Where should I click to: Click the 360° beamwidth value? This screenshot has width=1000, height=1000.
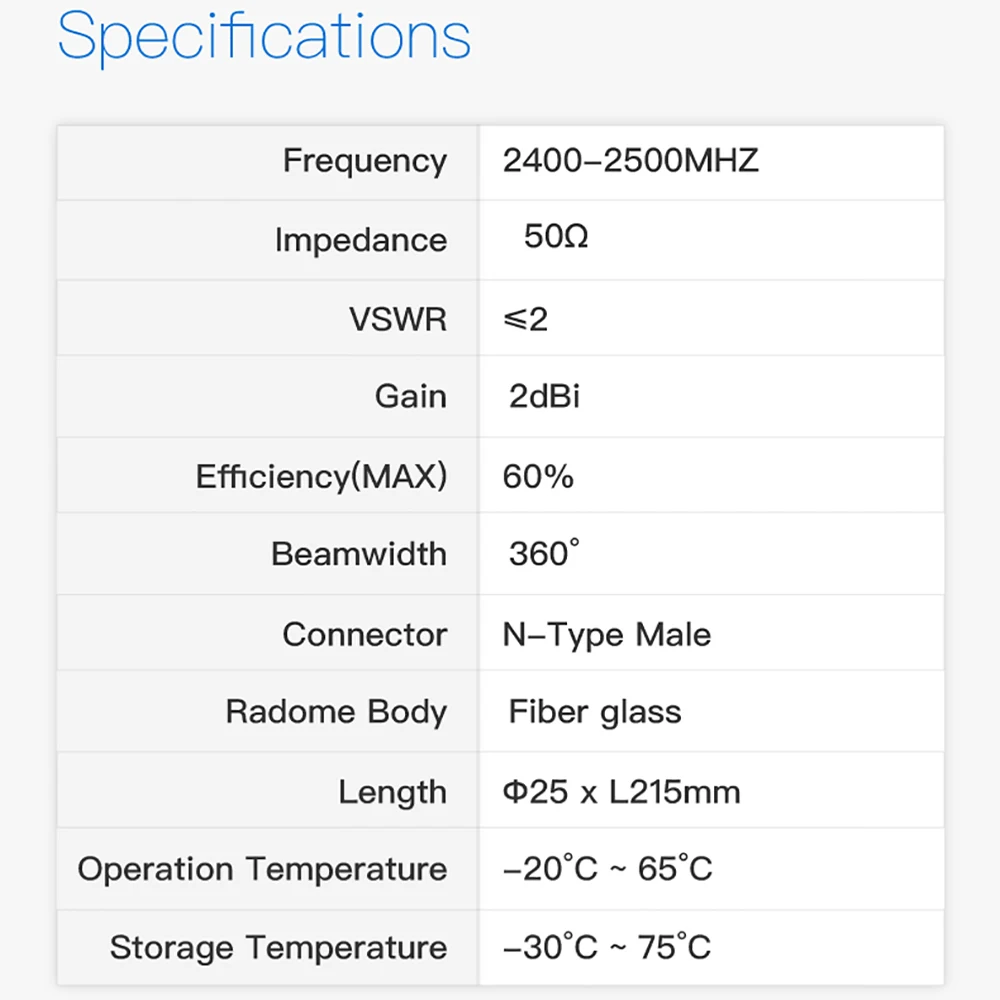(x=544, y=553)
